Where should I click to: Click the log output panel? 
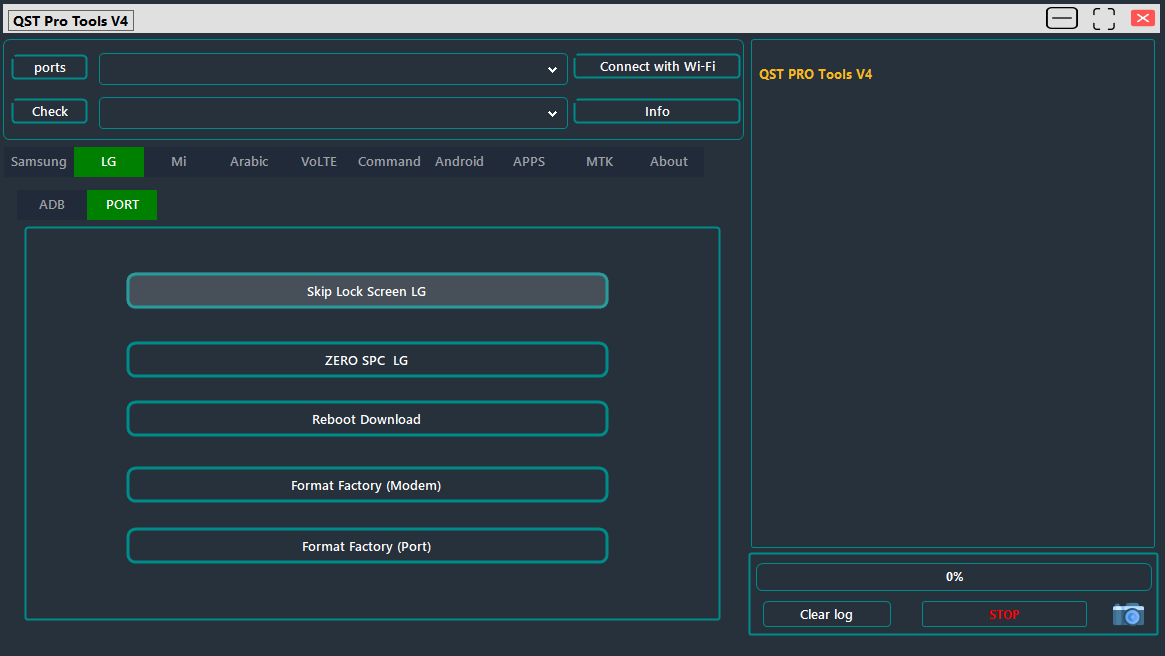coord(953,300)
